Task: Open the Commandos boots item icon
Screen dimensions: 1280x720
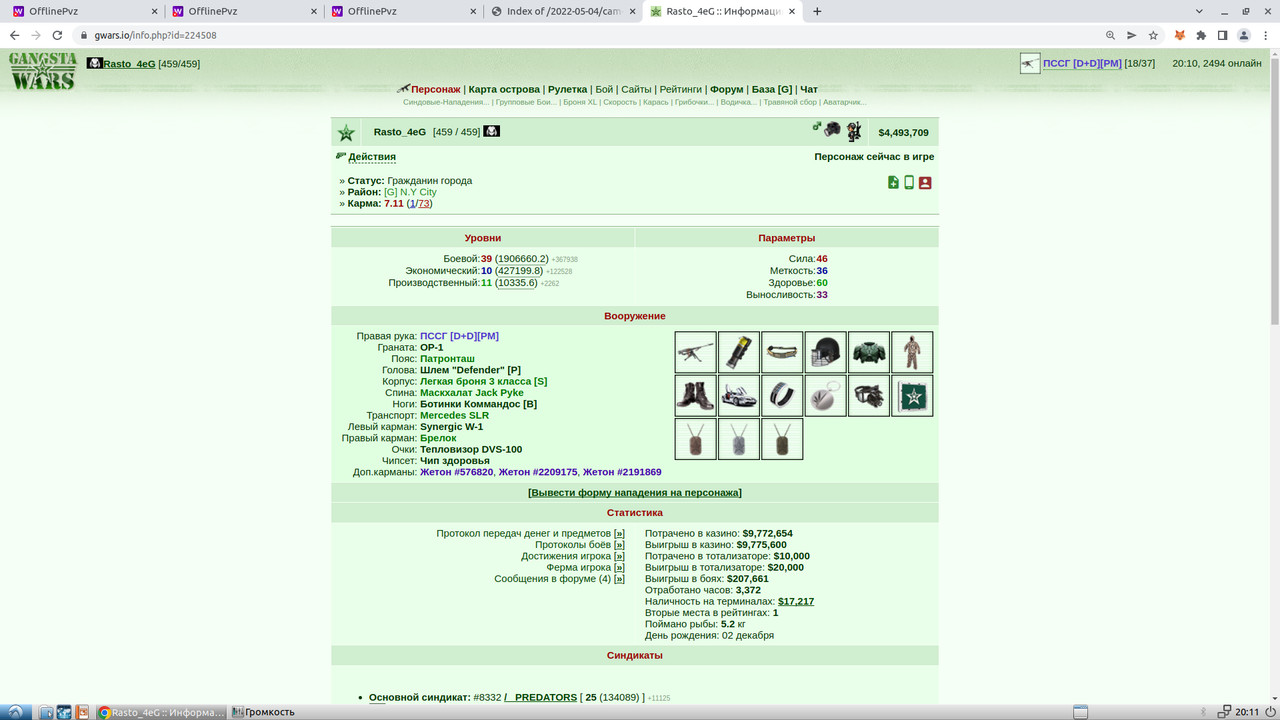Action: (696, 396)
